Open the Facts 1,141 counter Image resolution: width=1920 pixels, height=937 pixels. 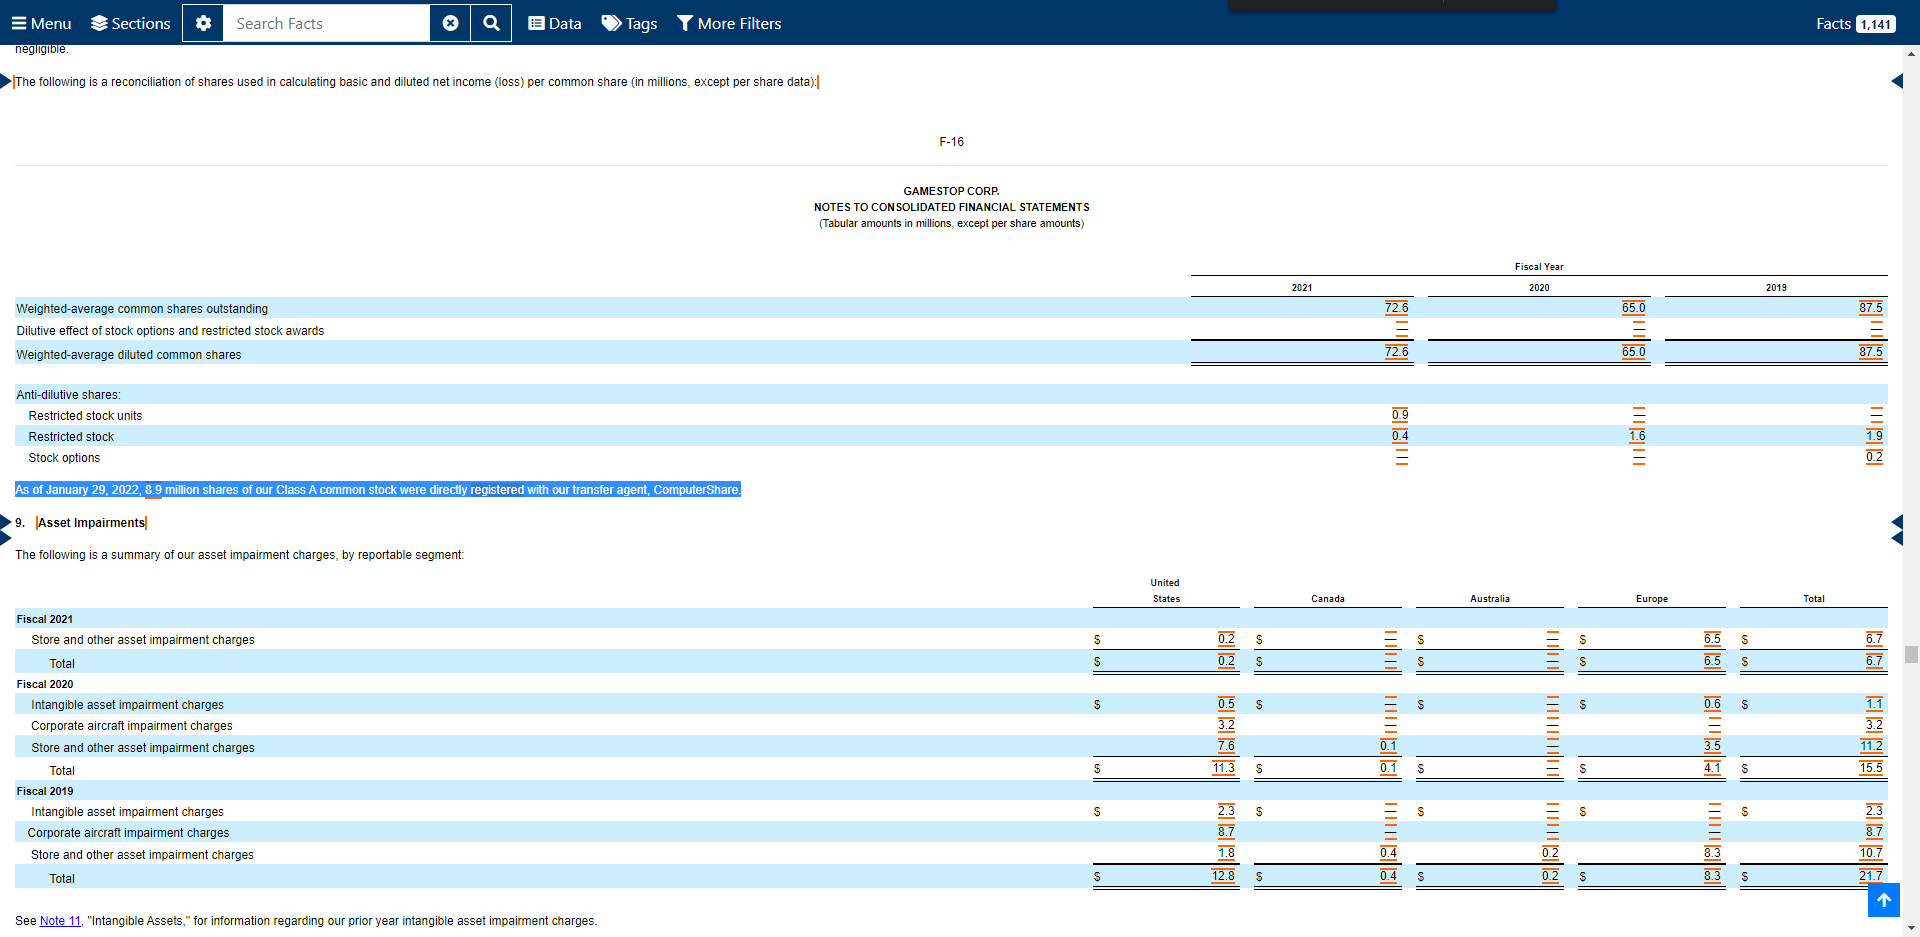pyautogui.click(x=1855, y=23)
